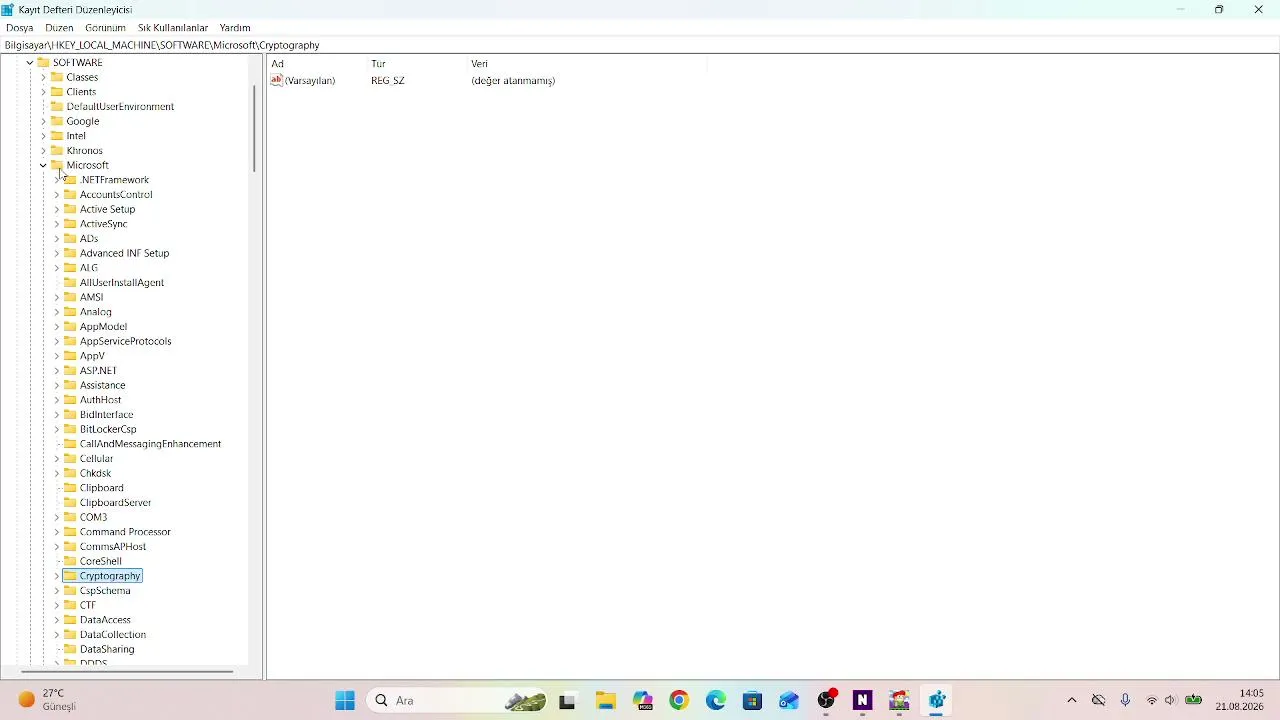
Task: Expand the Clients key
Action: pyautogui.click(x=43, y=92)
